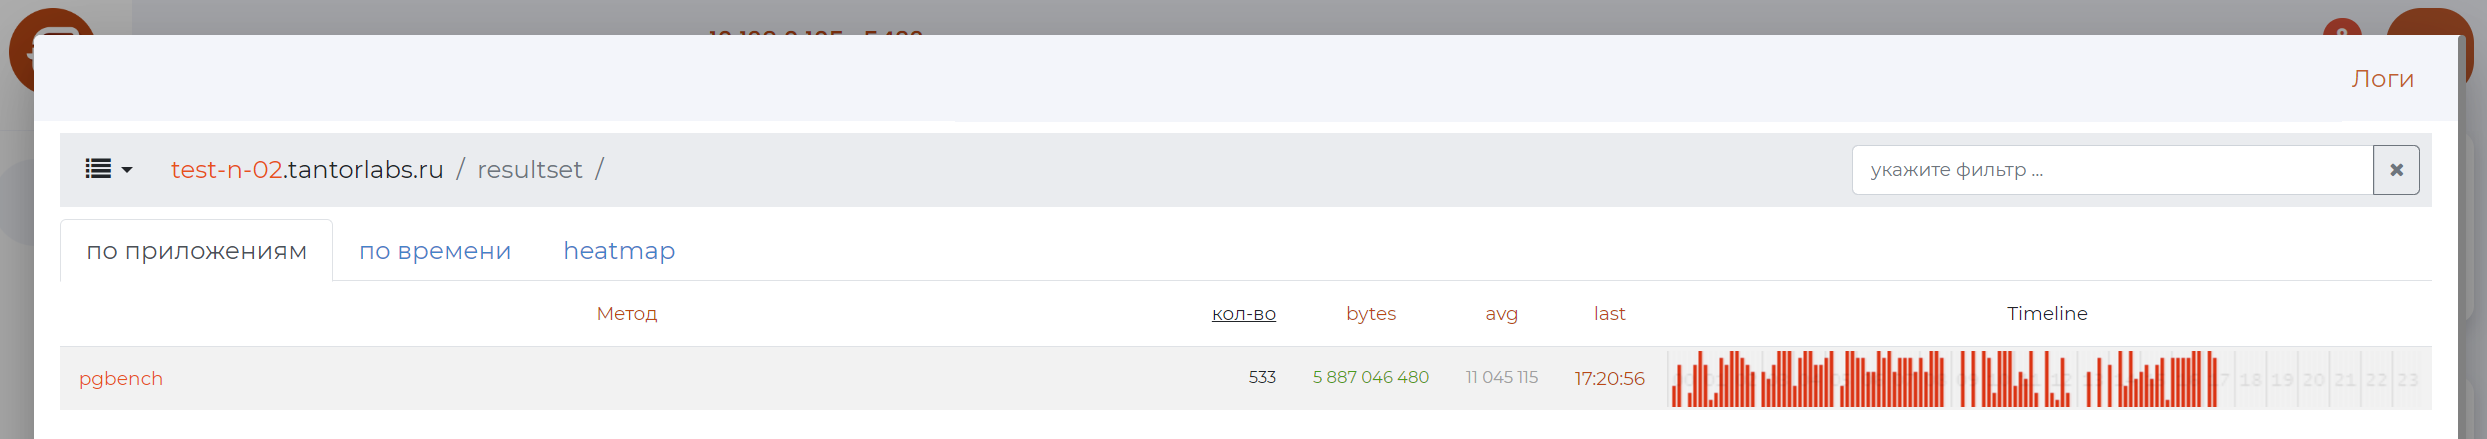Click the "Логи" title in dialog header
This screenshot has height=439, width=2487.
pyautogui.click(x=2382, y=79)
